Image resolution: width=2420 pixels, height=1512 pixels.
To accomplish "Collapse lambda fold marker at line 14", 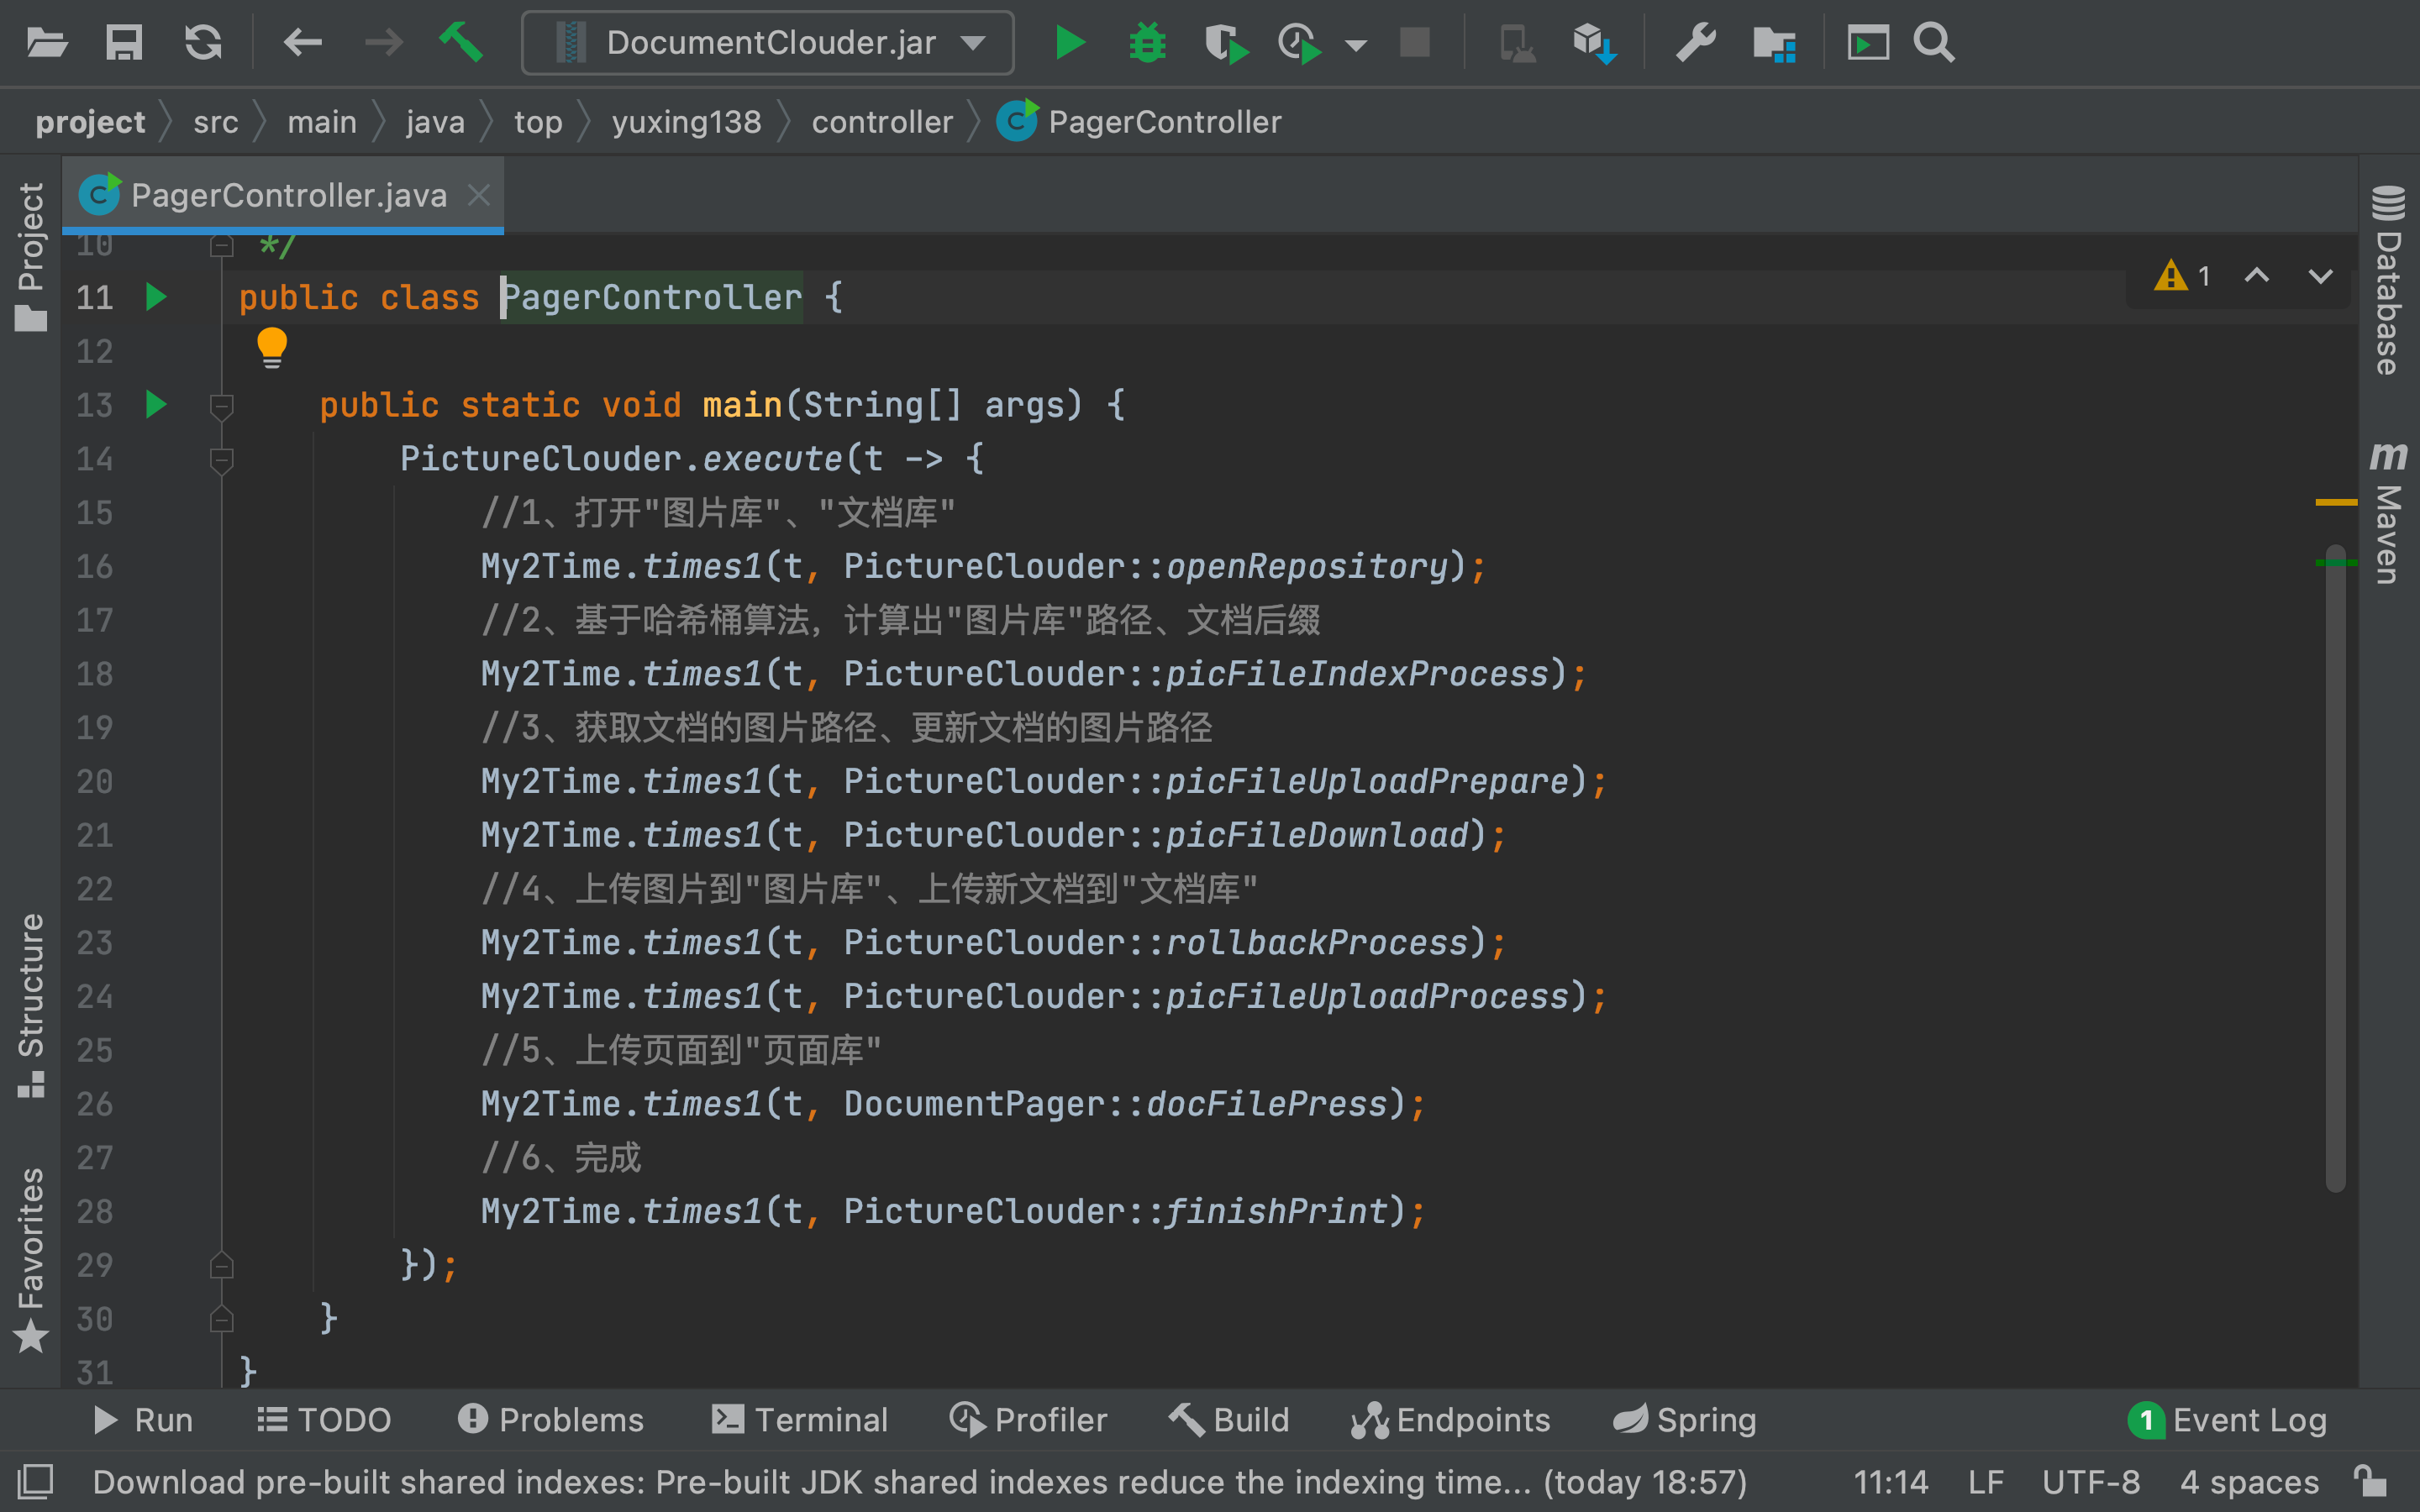I will (222, 460).
